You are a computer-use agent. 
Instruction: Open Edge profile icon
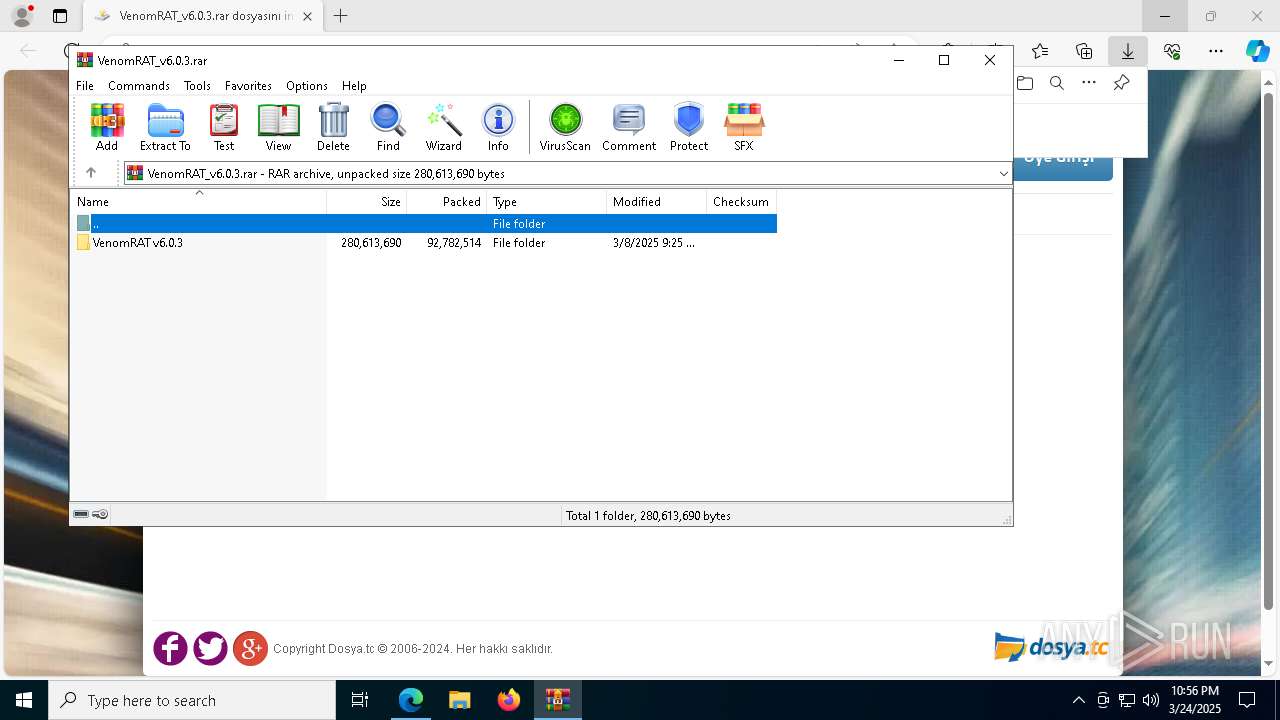(22, 16)
